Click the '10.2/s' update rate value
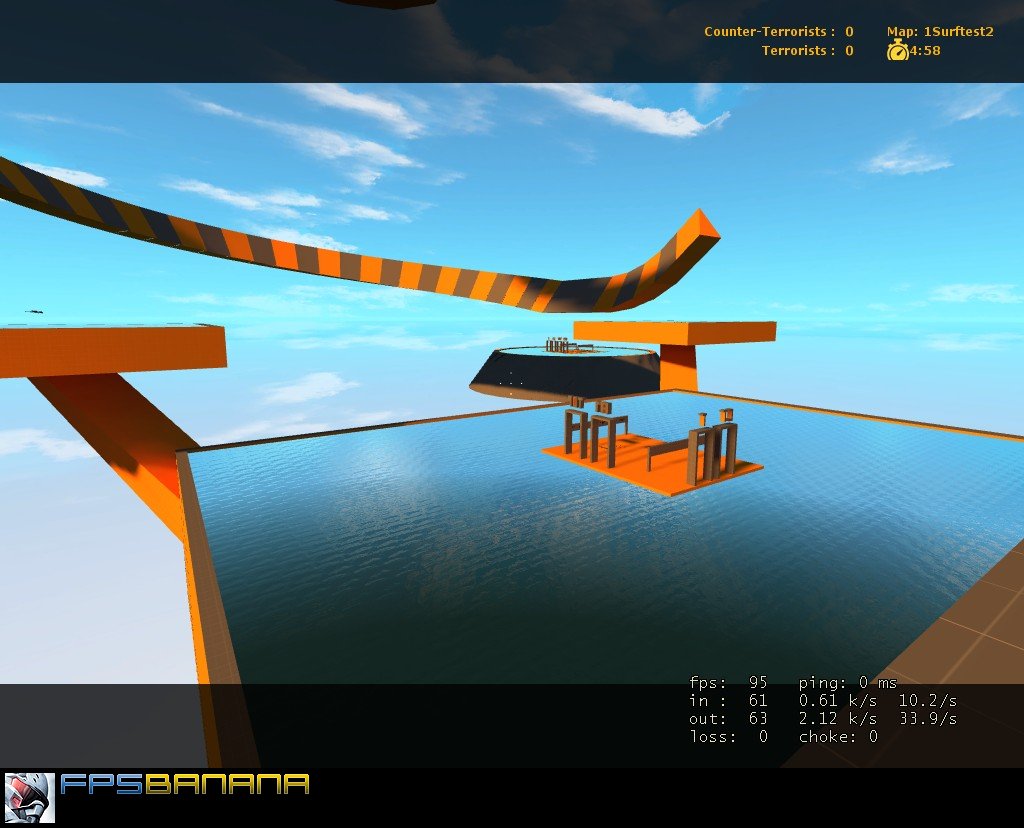Viewport: 1024px width, 828px height. (928, 701)
